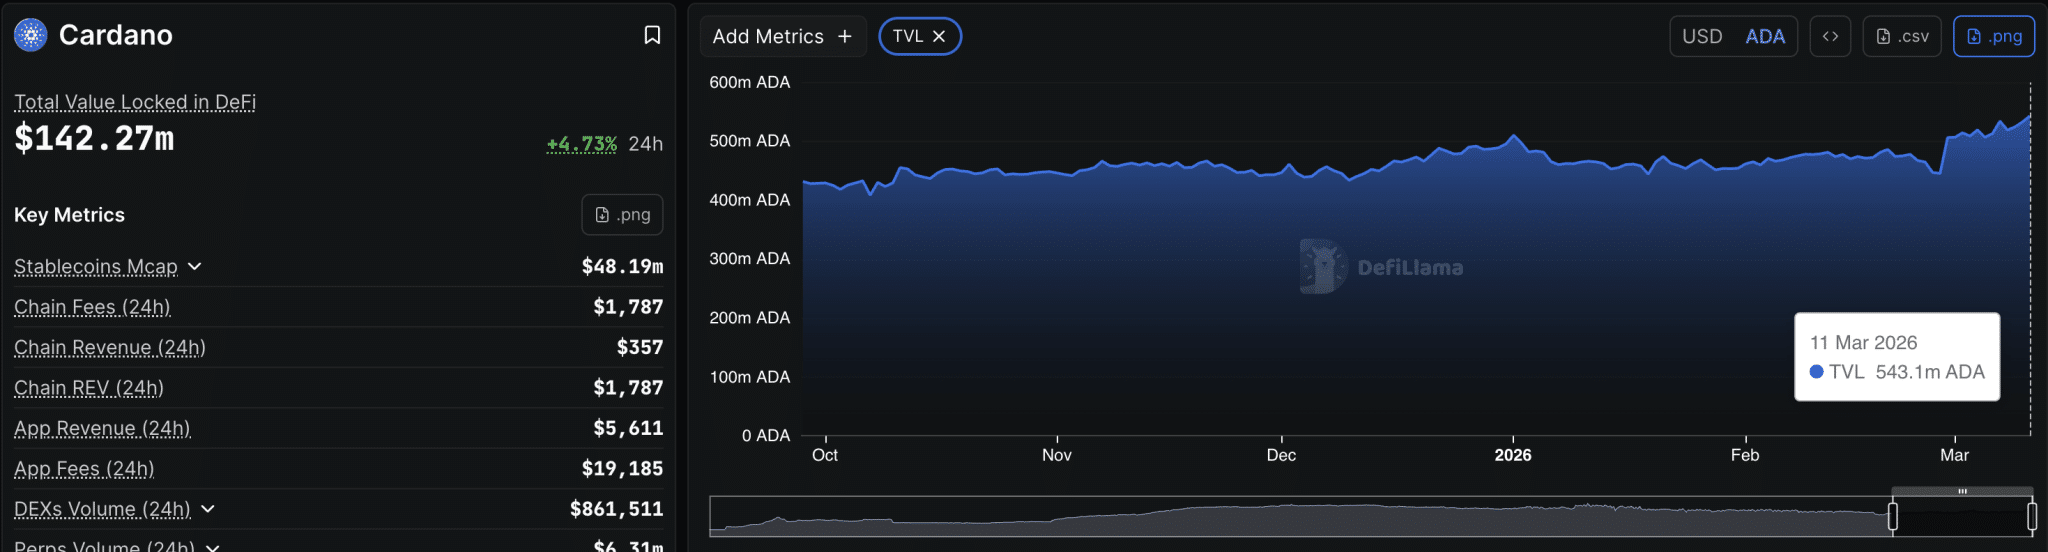The width and height of the screenshot is (2048, 552).
Task: Click the 500m ADA y-axis label
Action: 750,141
